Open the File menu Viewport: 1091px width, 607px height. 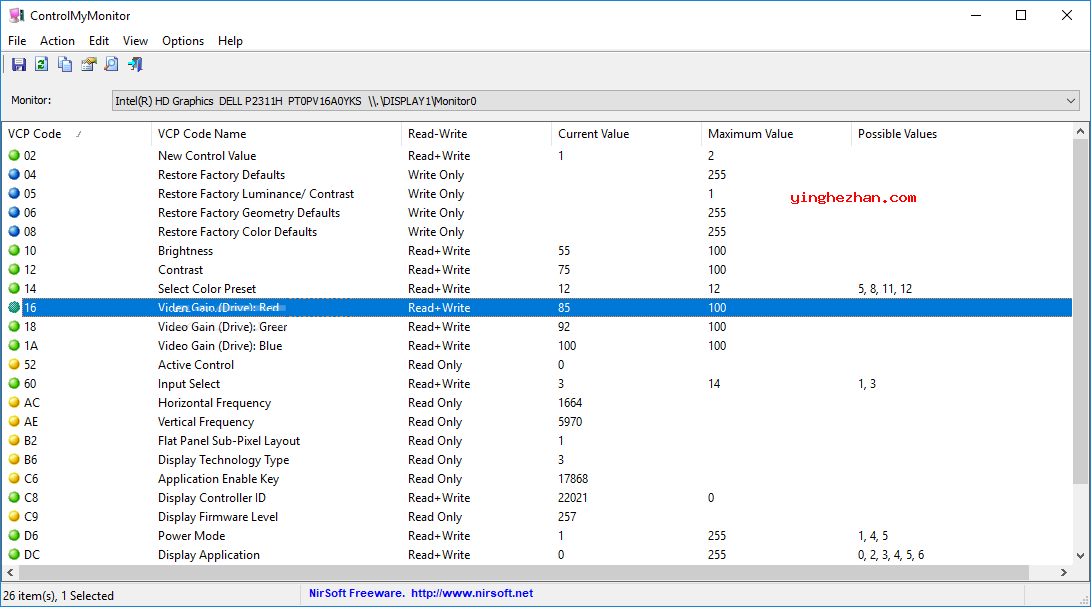point(17,41)
